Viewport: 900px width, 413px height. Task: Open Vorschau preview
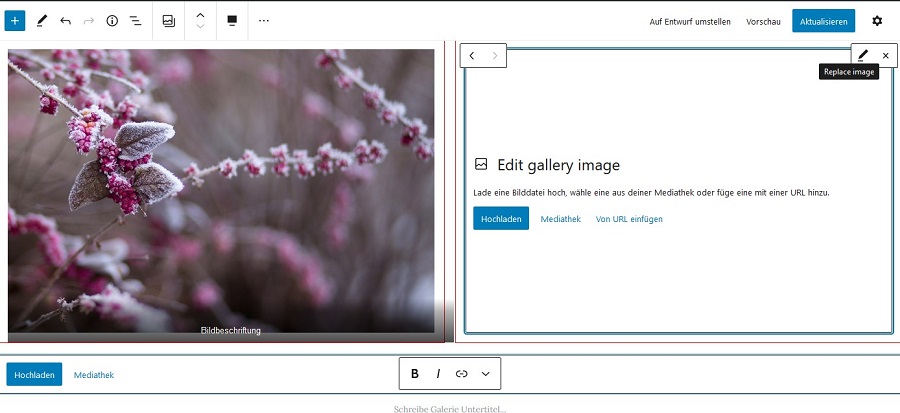763,21
